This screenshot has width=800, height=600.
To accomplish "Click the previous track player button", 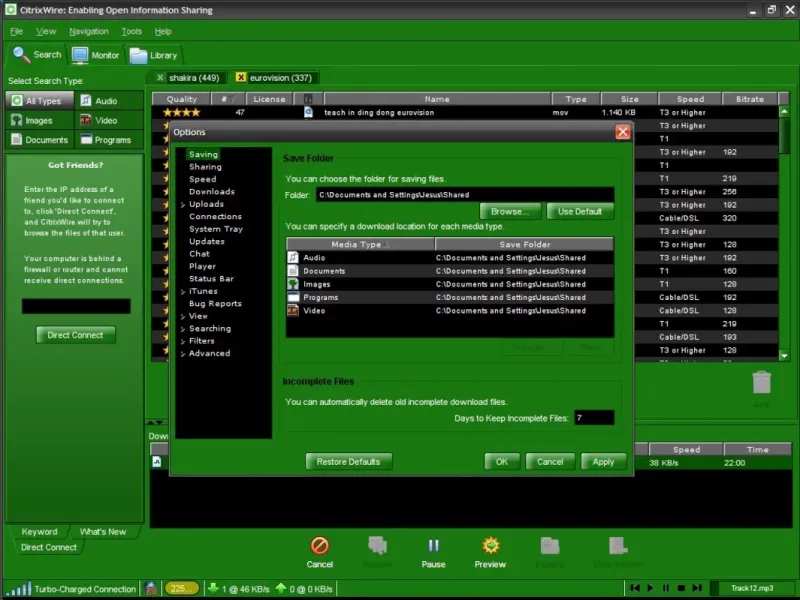I will point(635,588).
